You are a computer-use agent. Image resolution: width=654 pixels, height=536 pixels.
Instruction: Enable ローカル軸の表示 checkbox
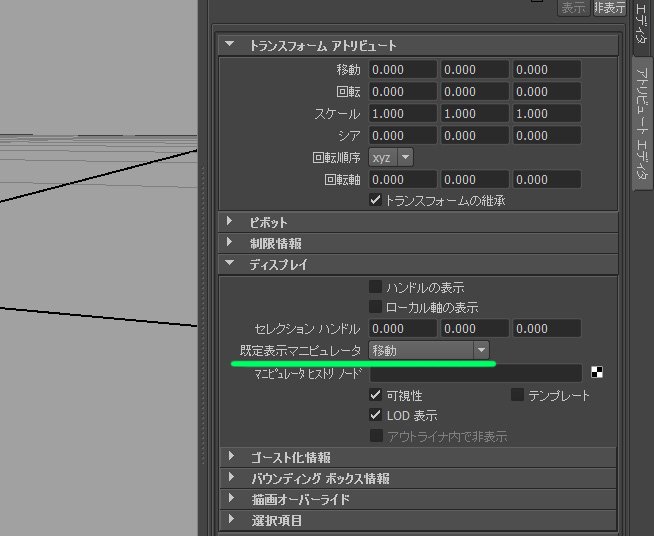tap(375, 307)
